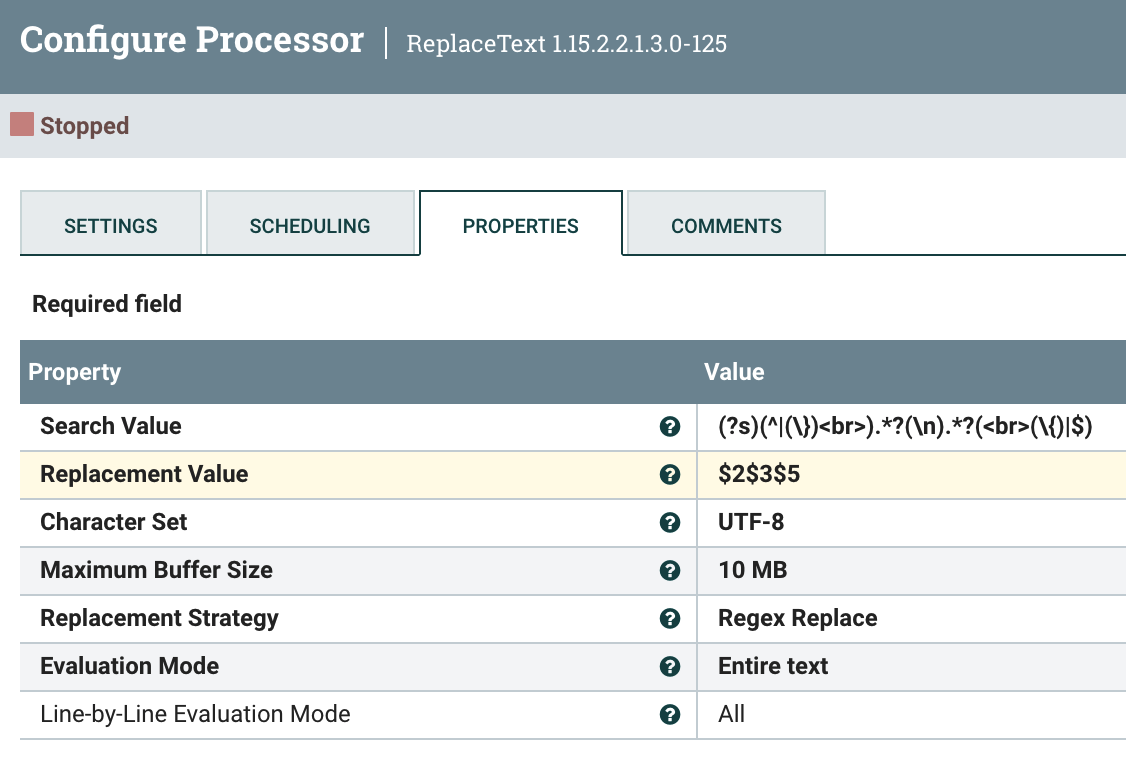Open help for Maximum Buffer Size property

pyautogui.click(x=669, y=570)
